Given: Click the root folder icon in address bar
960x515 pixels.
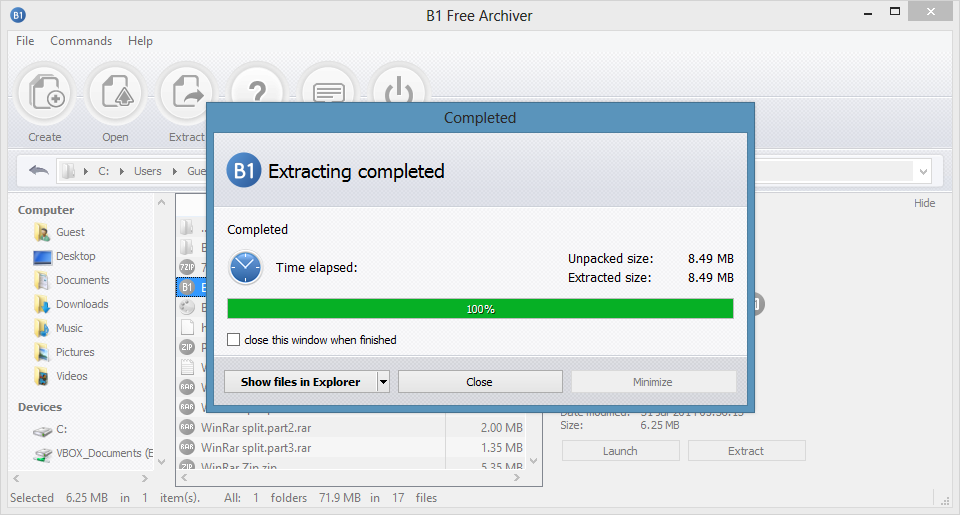Looking at the screenshot, I should pos(69,171).
